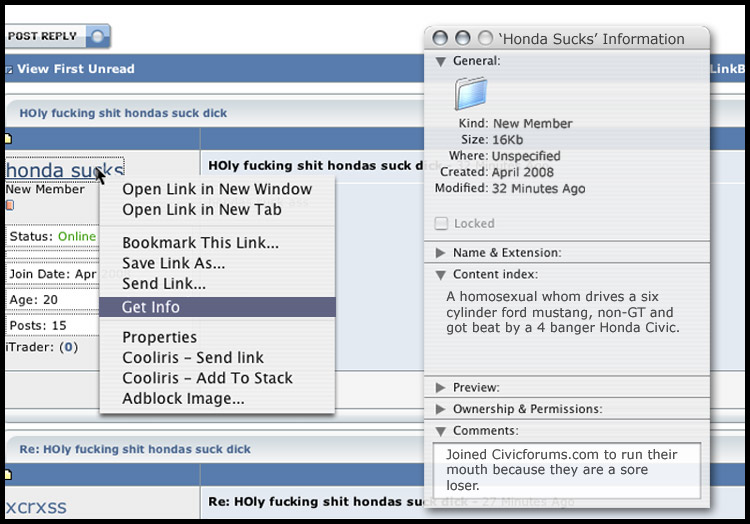750x524 pixels.
Task: Collapse the General section
Action: pyautogui.click(x=441, y=61)
